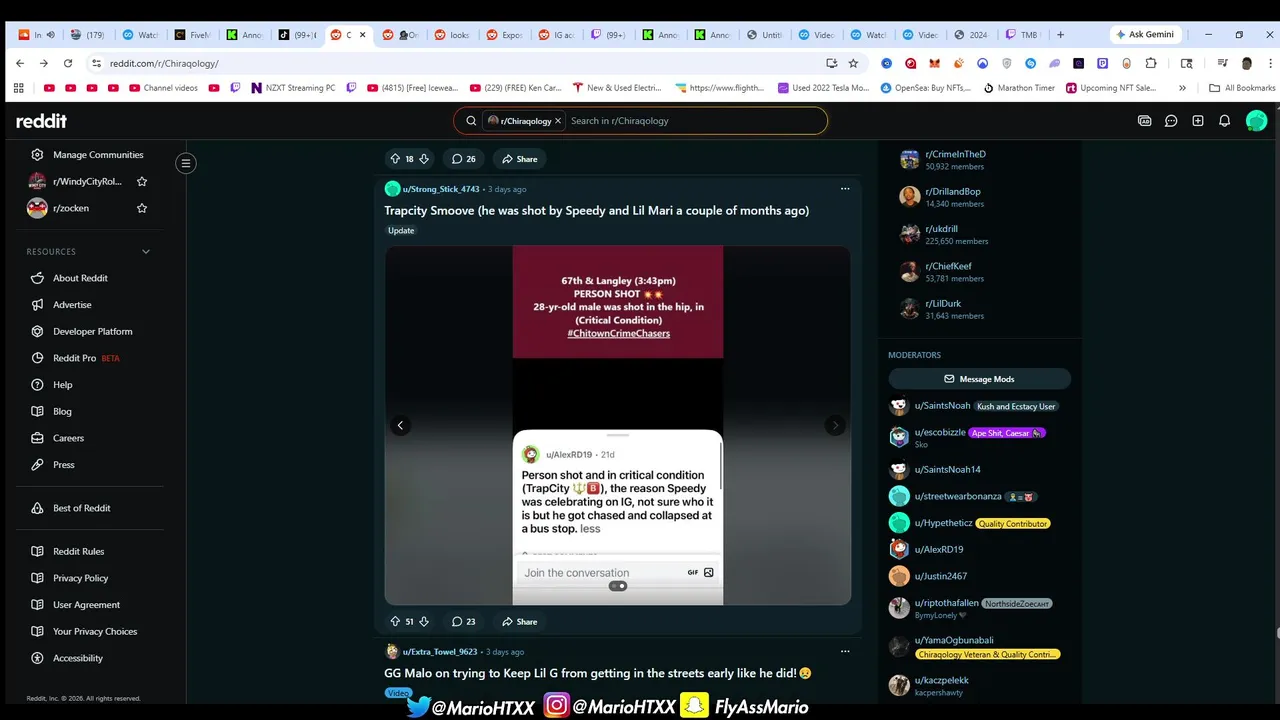Switch to the 2024 tab
Screen dimensions: 1280x720
[972, 35]
